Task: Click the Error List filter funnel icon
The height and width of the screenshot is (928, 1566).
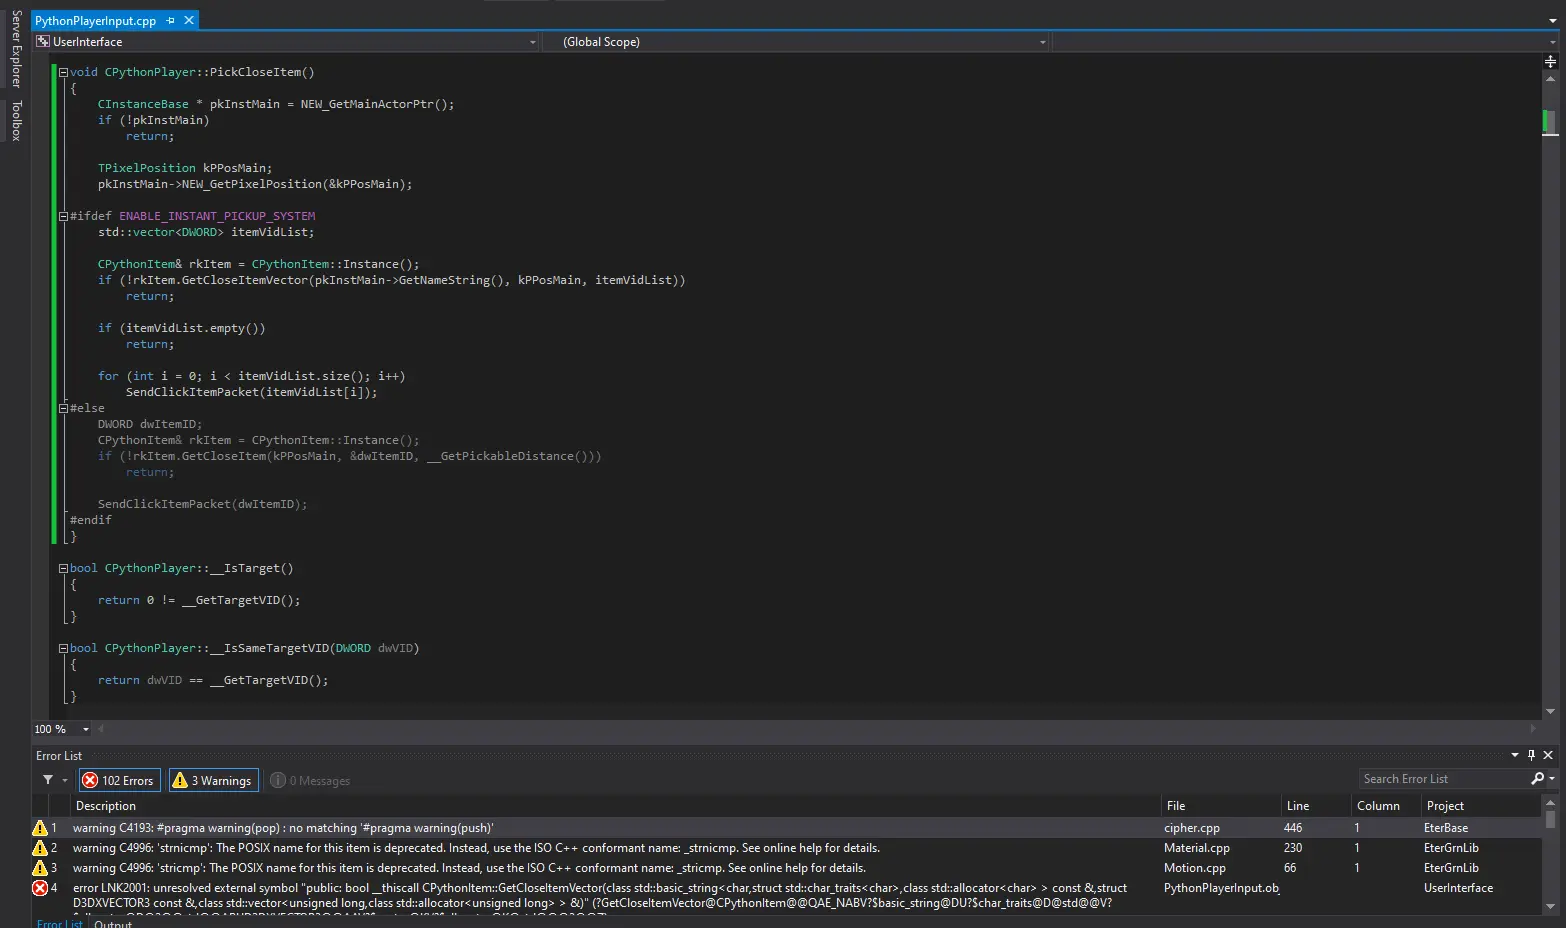Action: pyautogui.click(x=48, y=780)
